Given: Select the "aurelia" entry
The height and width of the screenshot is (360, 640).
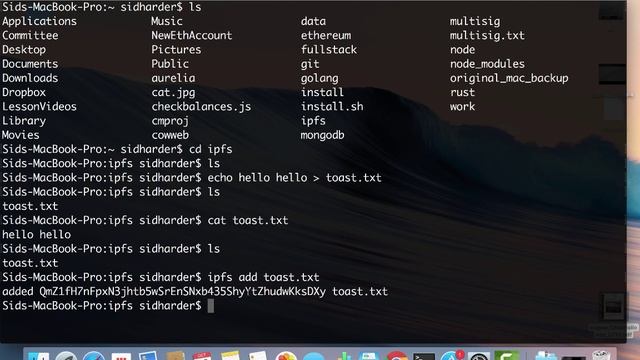Looking at the screenshot, I should point(173,78).
